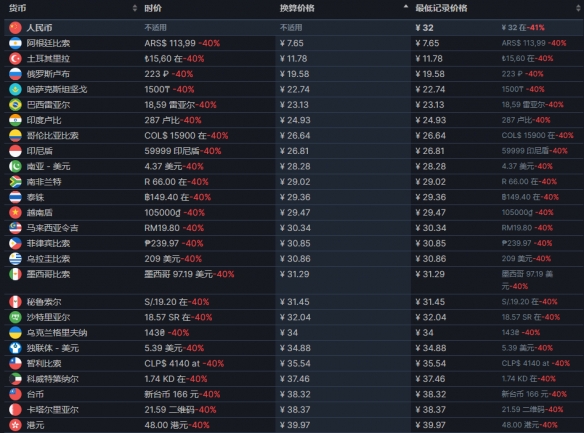Click the Chile flag beside 智利比索
584x433 pixels.
[15, 363]
